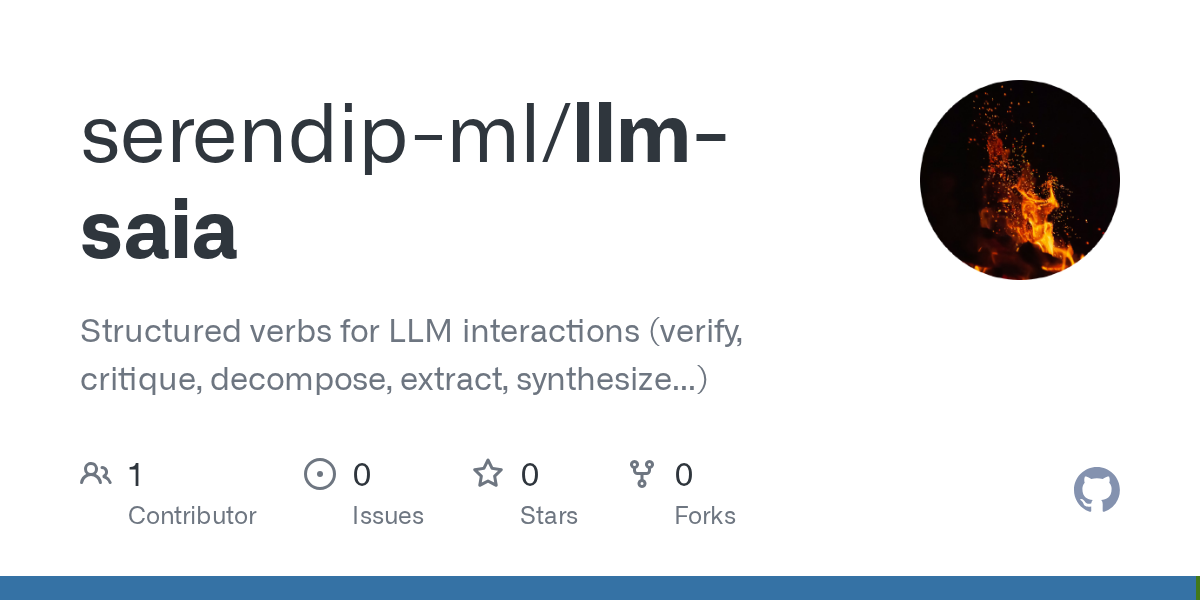
Task: Click the forks count number 0
Action: coord(684,475)
